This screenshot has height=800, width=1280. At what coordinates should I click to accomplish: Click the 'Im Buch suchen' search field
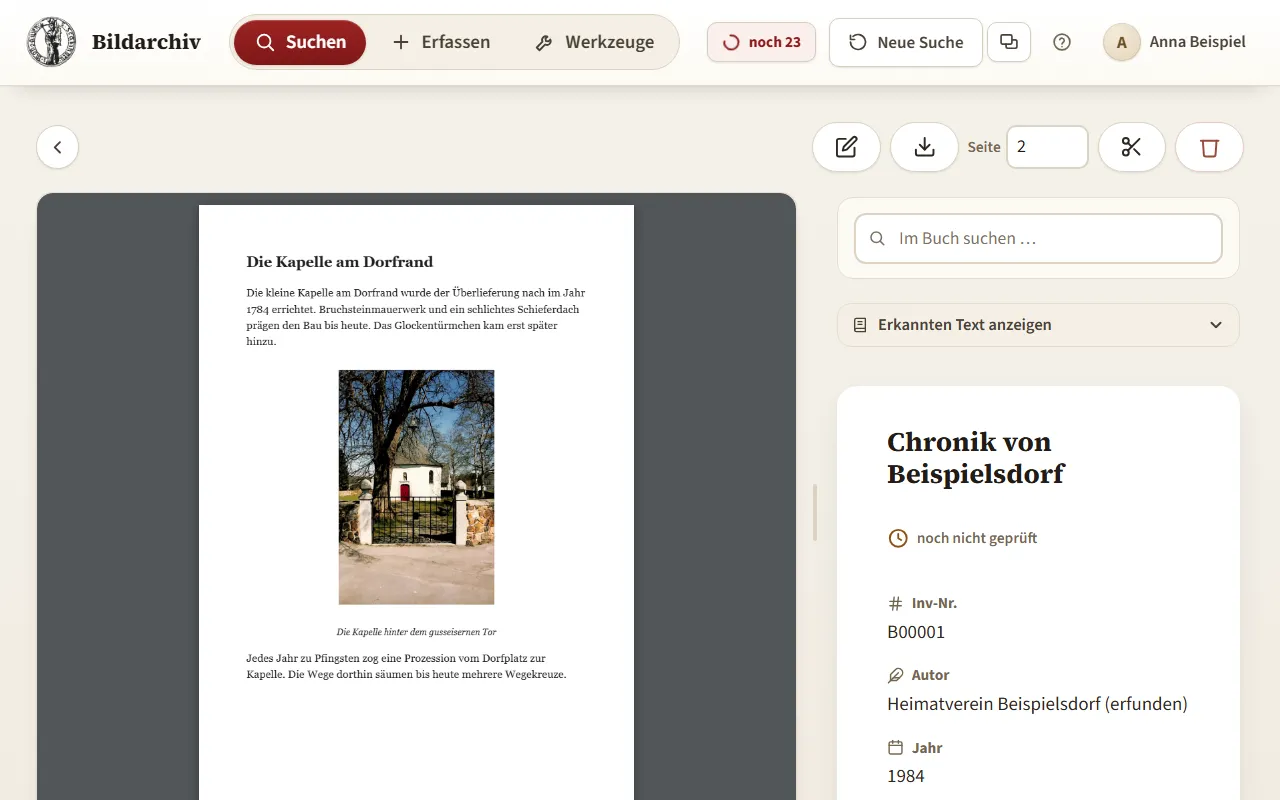click(1038, 239)
